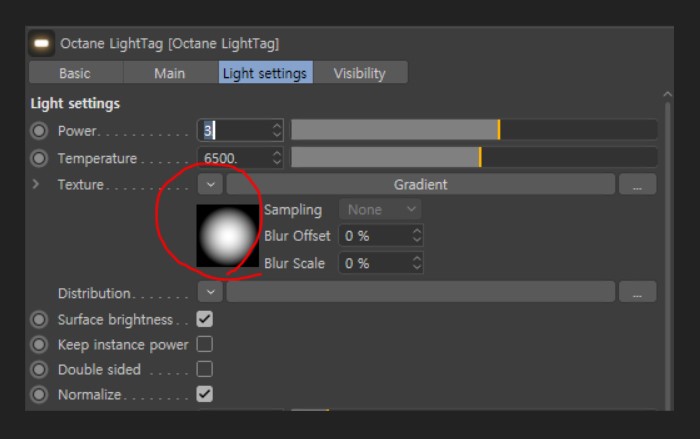Click the Texture browse ellipsis button
700x439 pixels.
[x=638, y=184]
